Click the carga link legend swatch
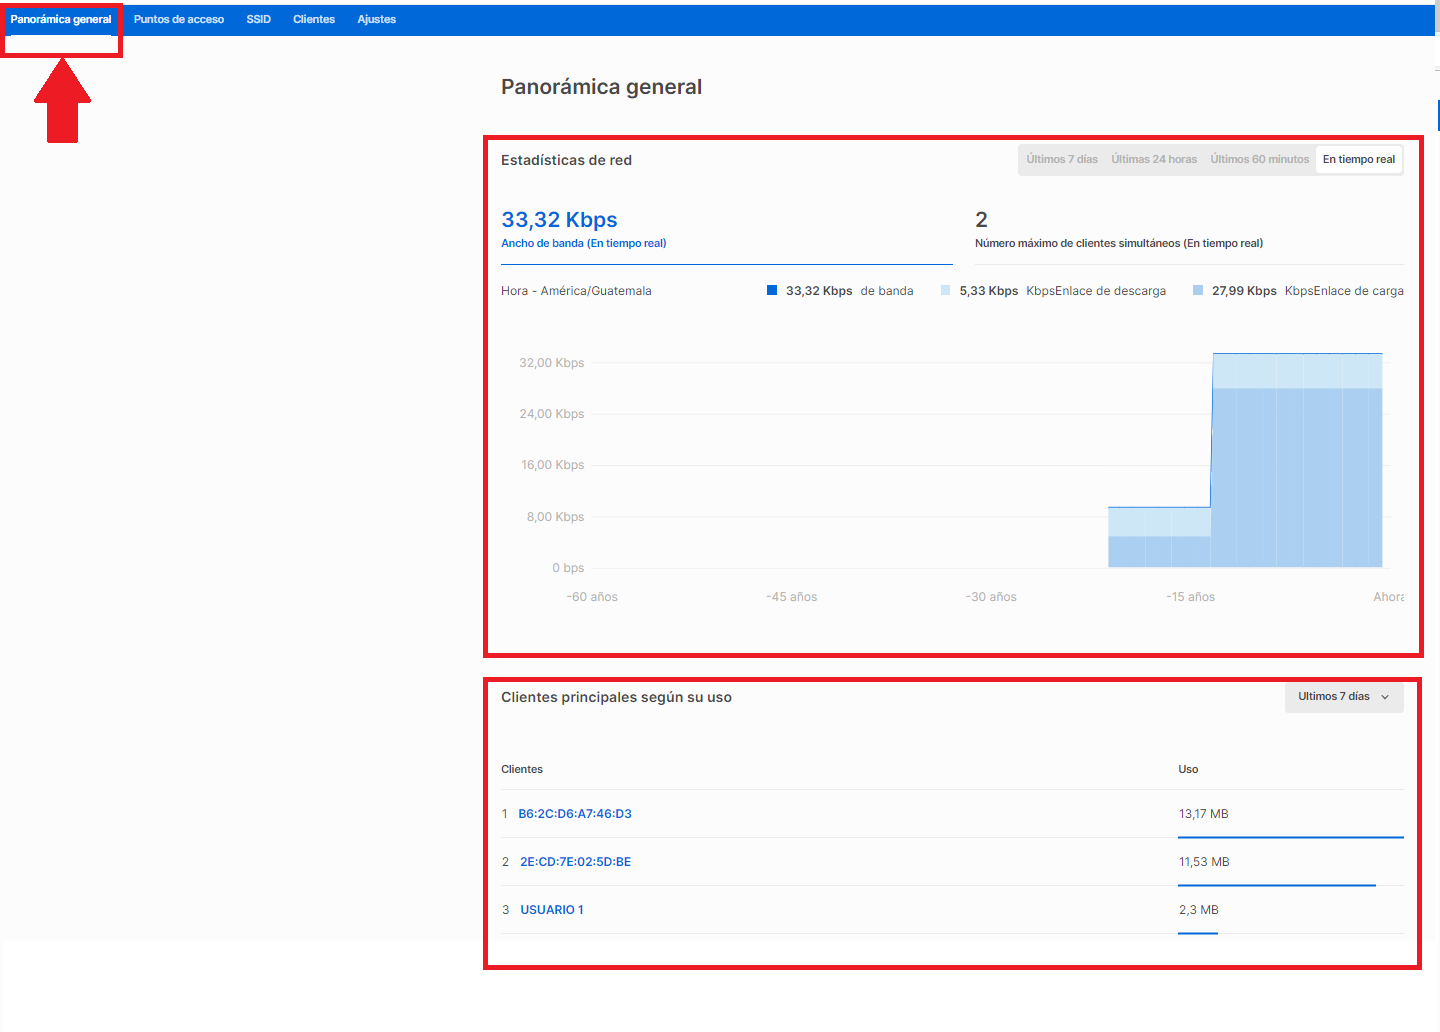 [1198, 291]
